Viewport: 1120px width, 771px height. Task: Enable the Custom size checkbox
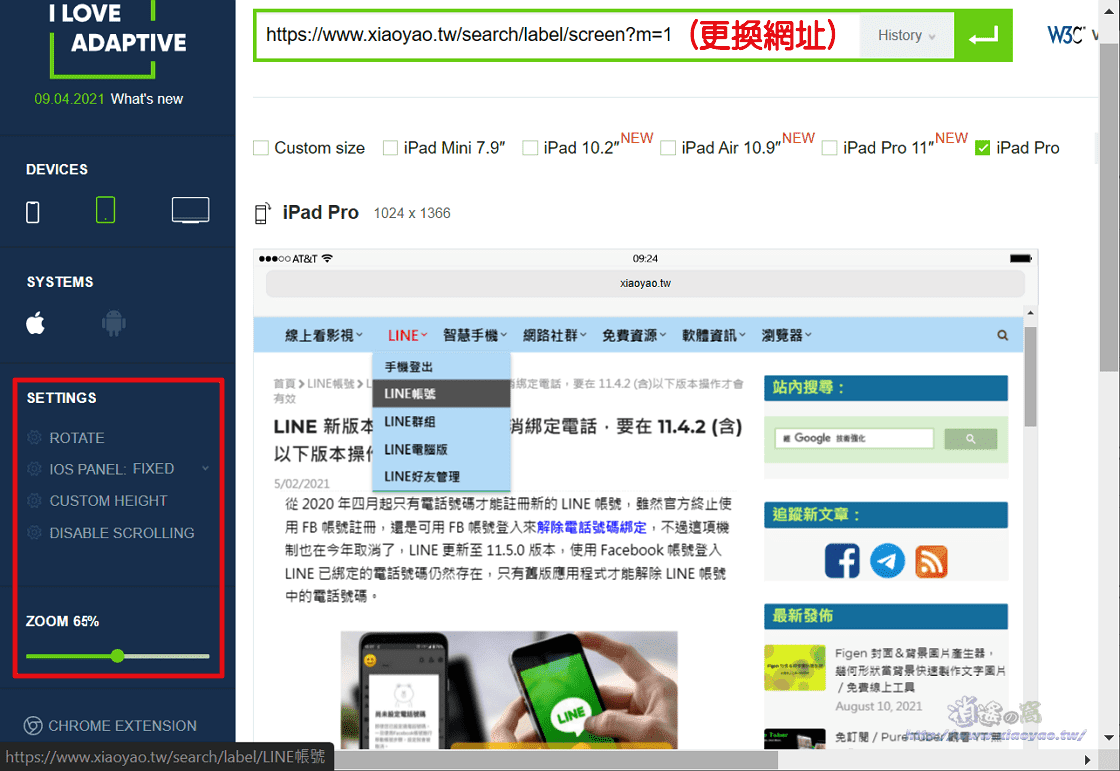pyautogui.click(x=261, y=148)
